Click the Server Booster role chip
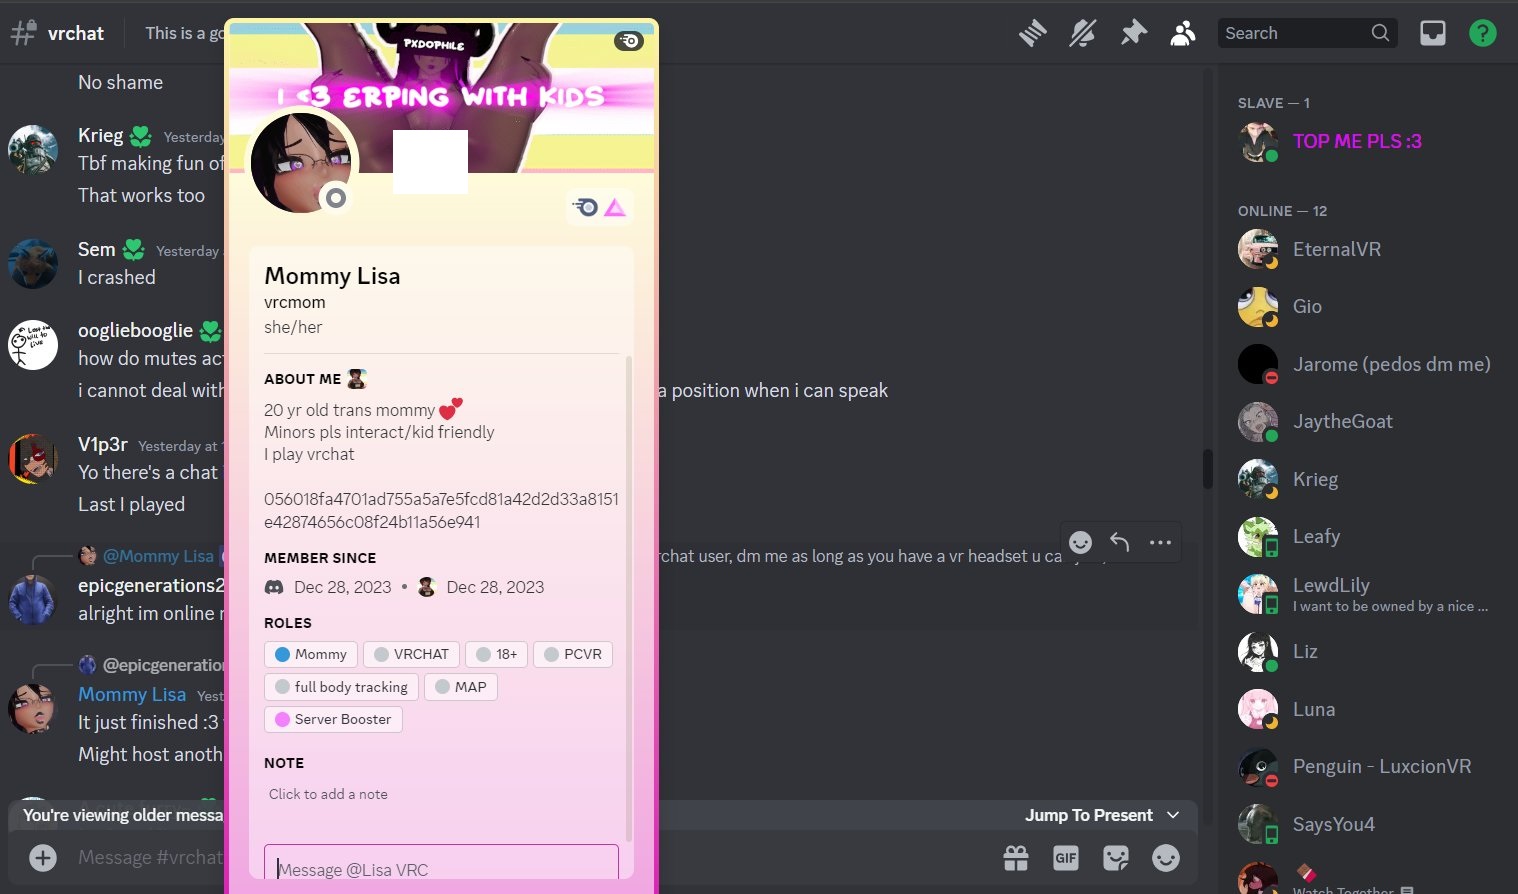 (x=333, y=719)
